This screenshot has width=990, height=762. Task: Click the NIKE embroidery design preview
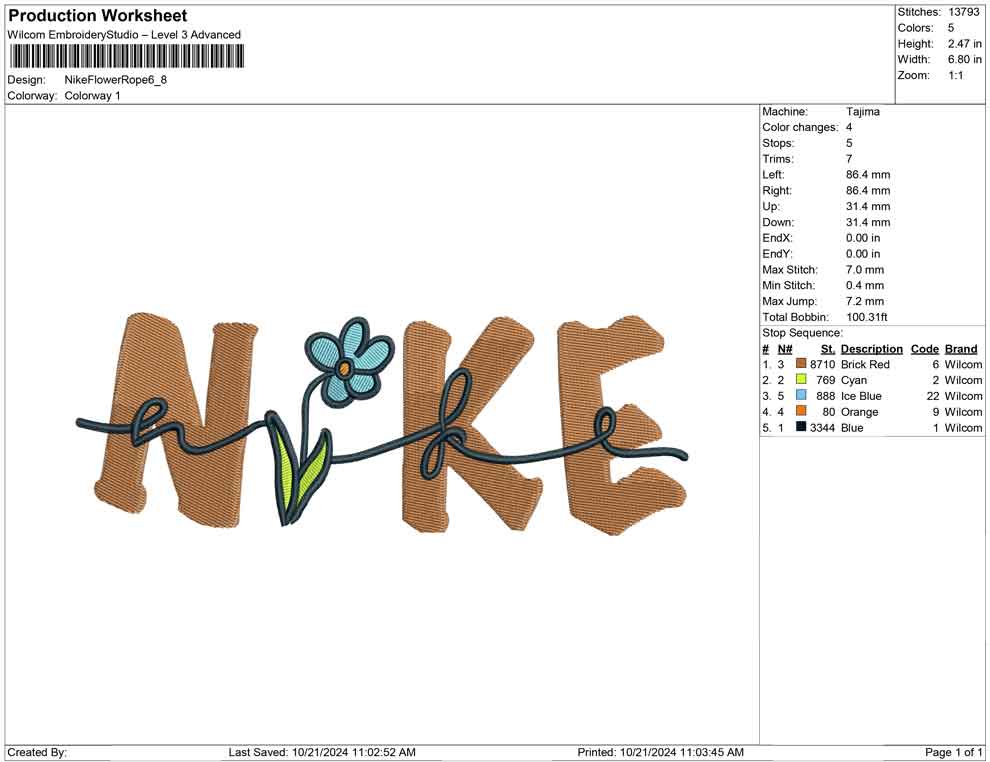tap(383, 424)
